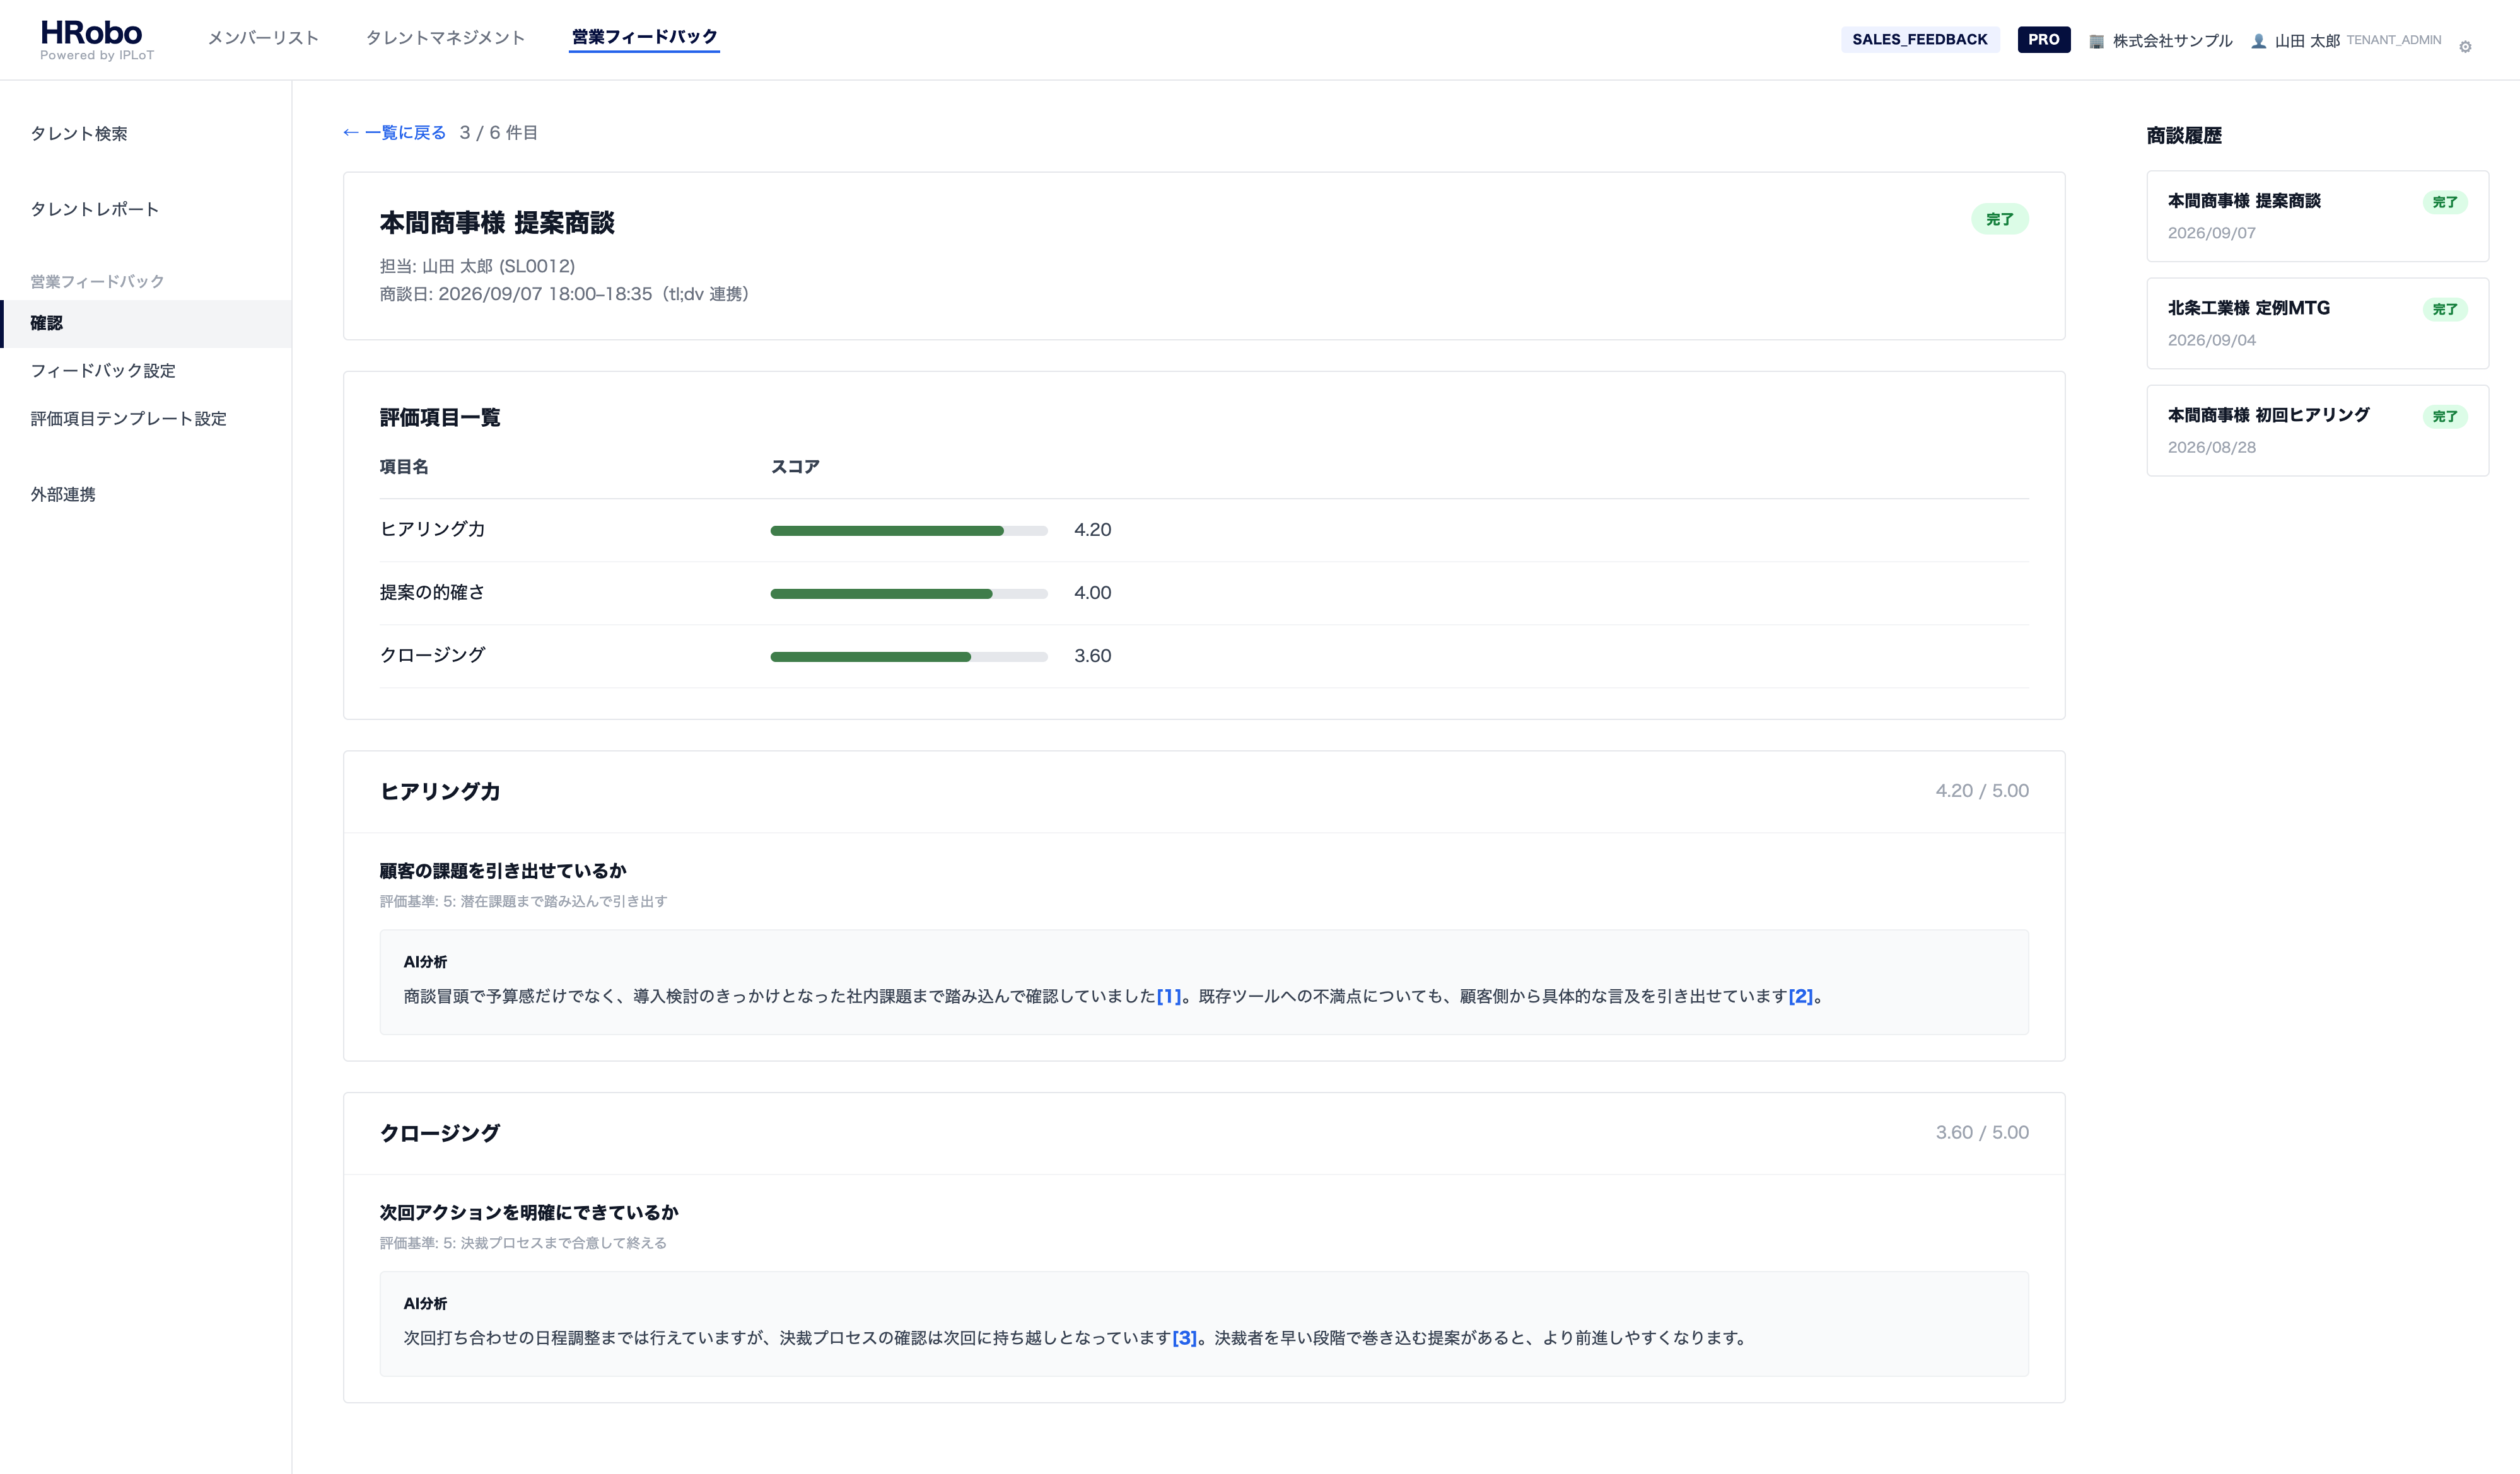Screen dimensions: 2520x1474
Task: Click the 山田 太郎 user name in header
Action: (x=2307, y=41)
